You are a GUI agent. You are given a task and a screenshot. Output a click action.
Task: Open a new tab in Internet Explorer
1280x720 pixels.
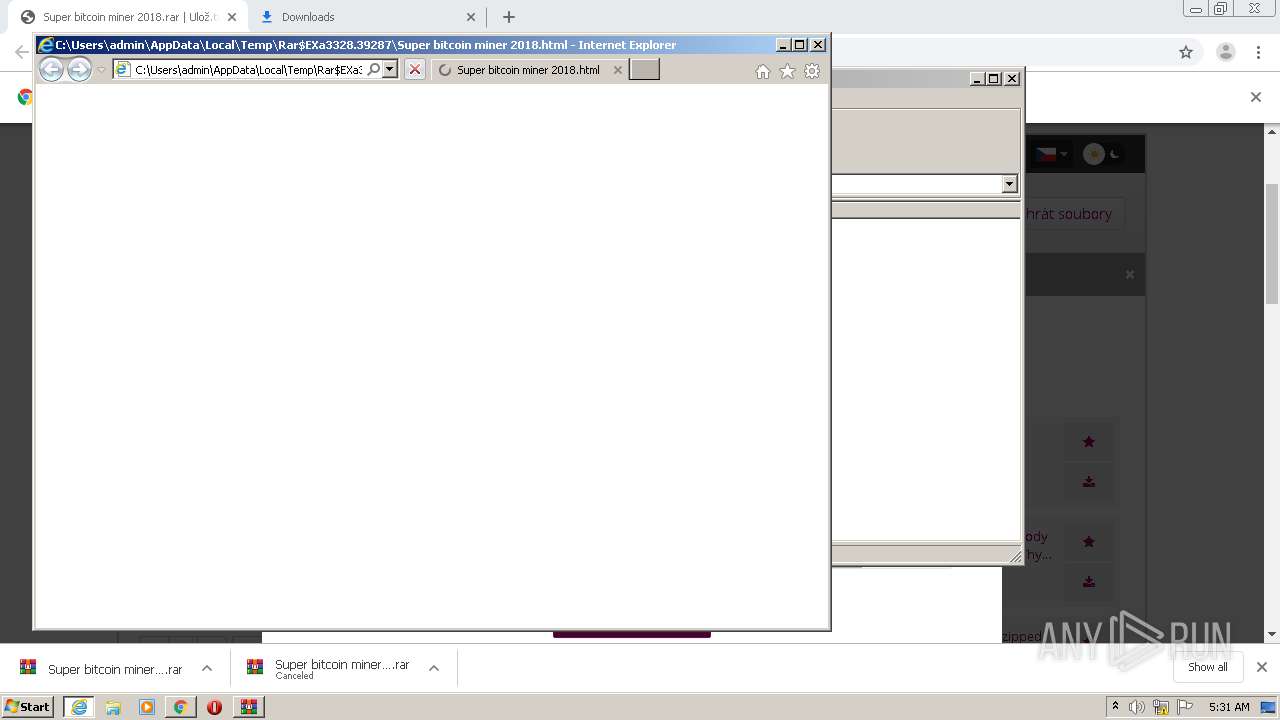(x=644, y=69)
